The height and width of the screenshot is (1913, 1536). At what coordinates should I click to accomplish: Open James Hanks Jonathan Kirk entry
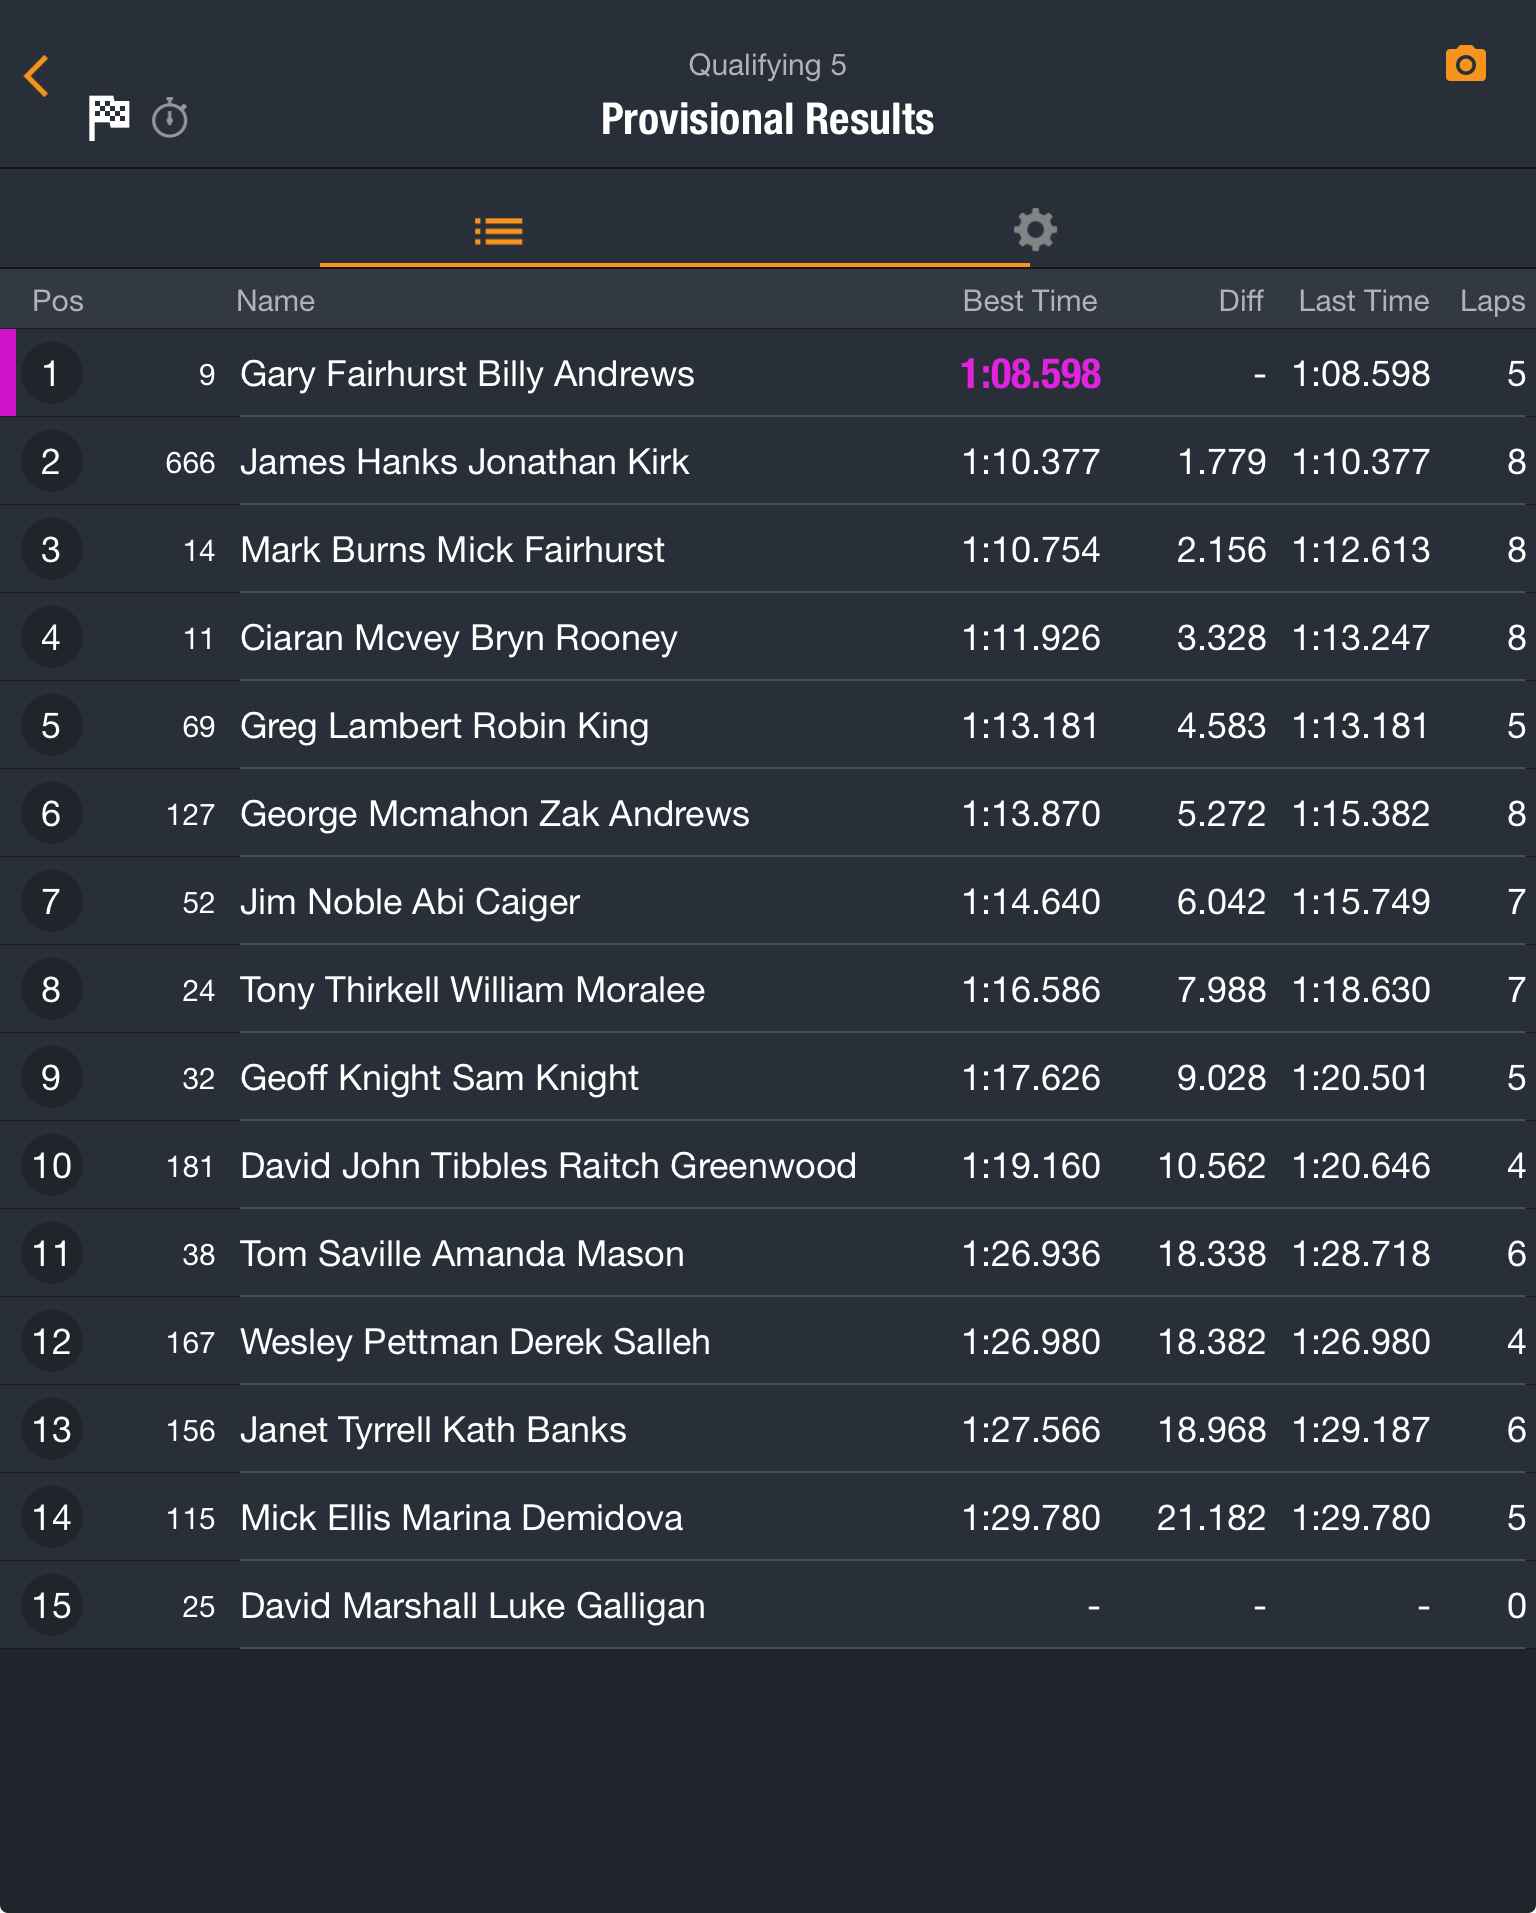(768, 461)
